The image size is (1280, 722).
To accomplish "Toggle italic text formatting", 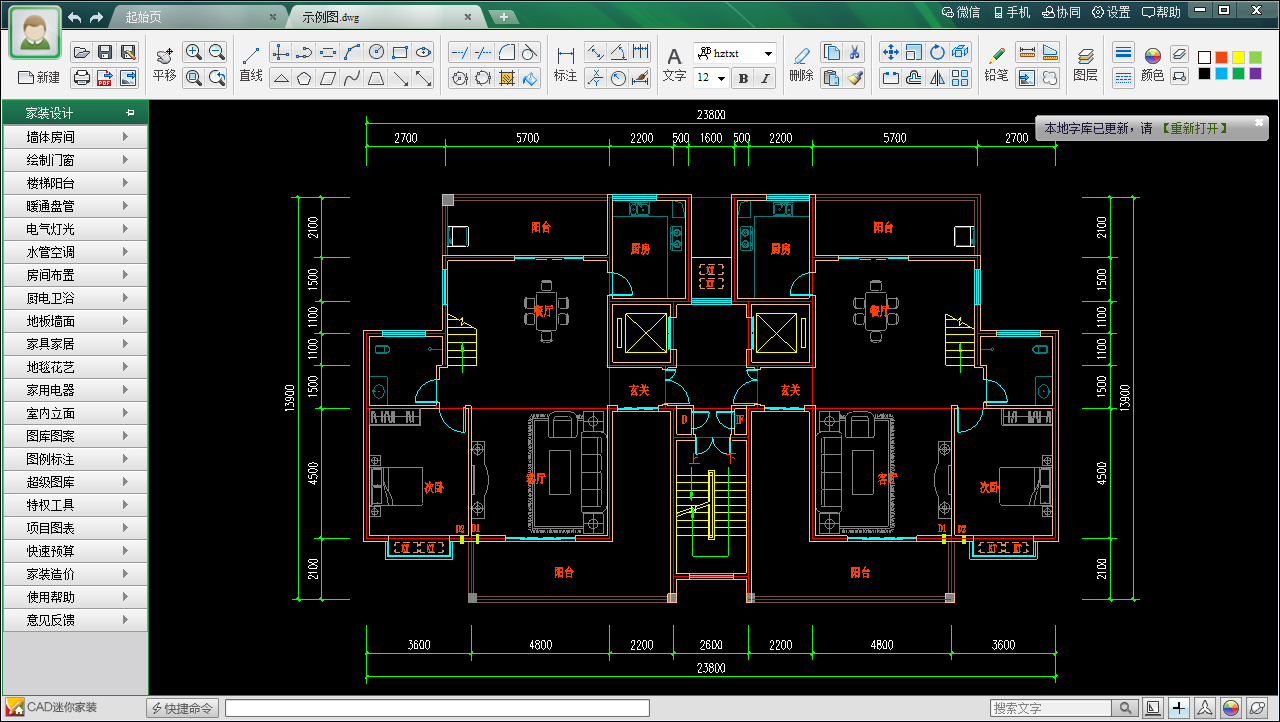I will pos(766,78).
